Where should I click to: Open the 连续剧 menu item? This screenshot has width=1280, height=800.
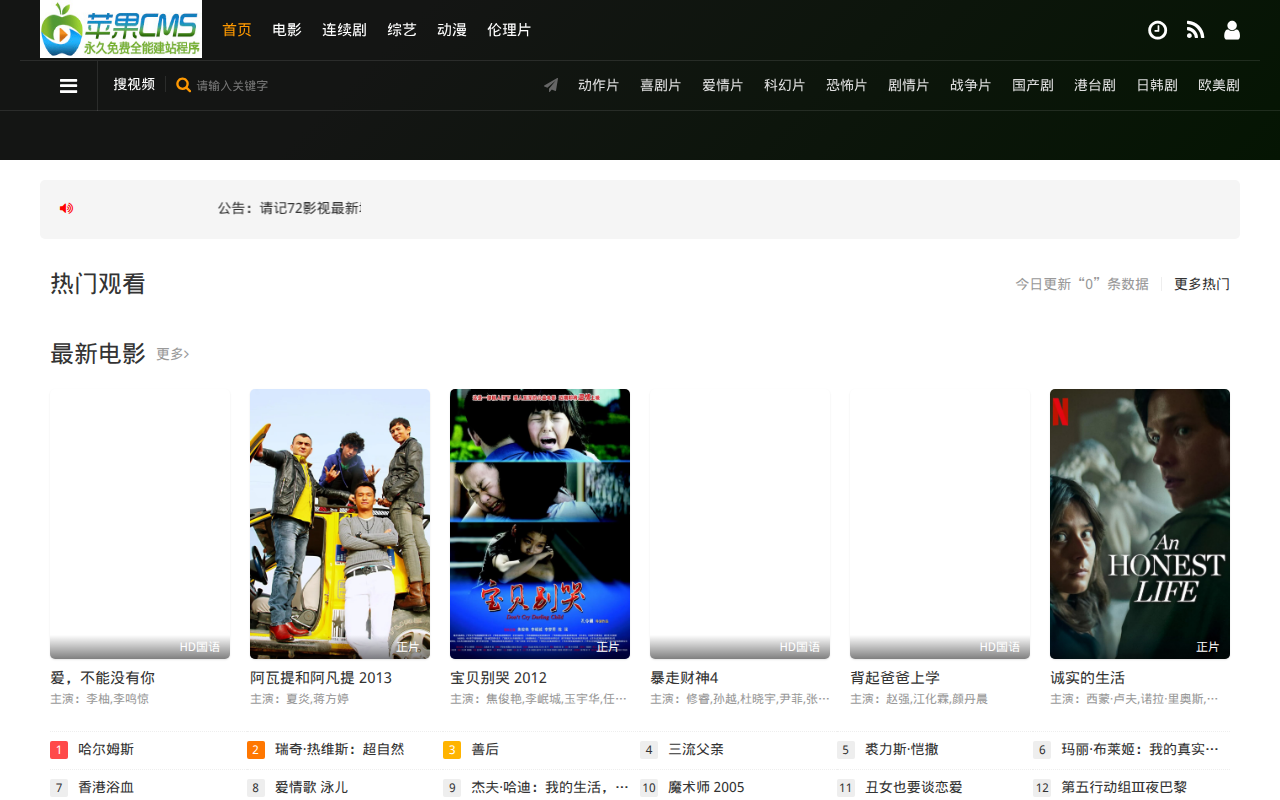(x=344, y=30)
